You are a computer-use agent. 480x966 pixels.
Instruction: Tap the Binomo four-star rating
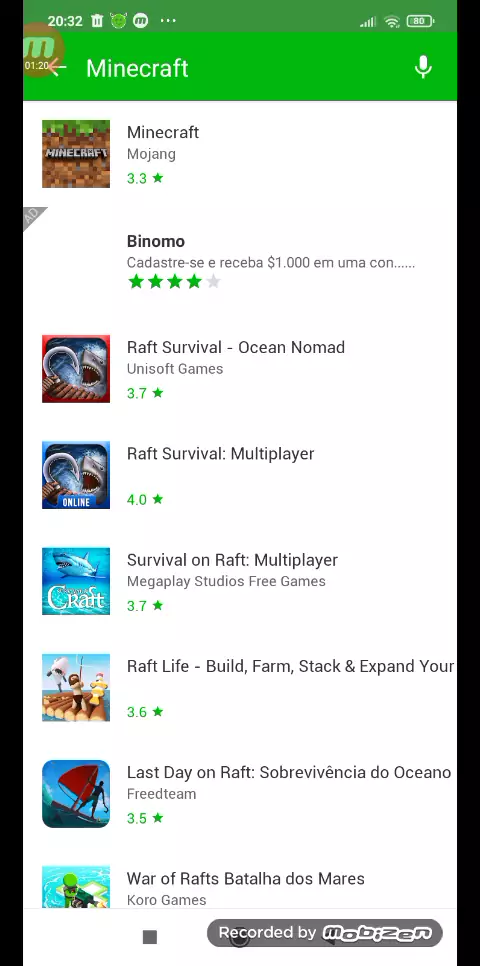click(174, 282)
